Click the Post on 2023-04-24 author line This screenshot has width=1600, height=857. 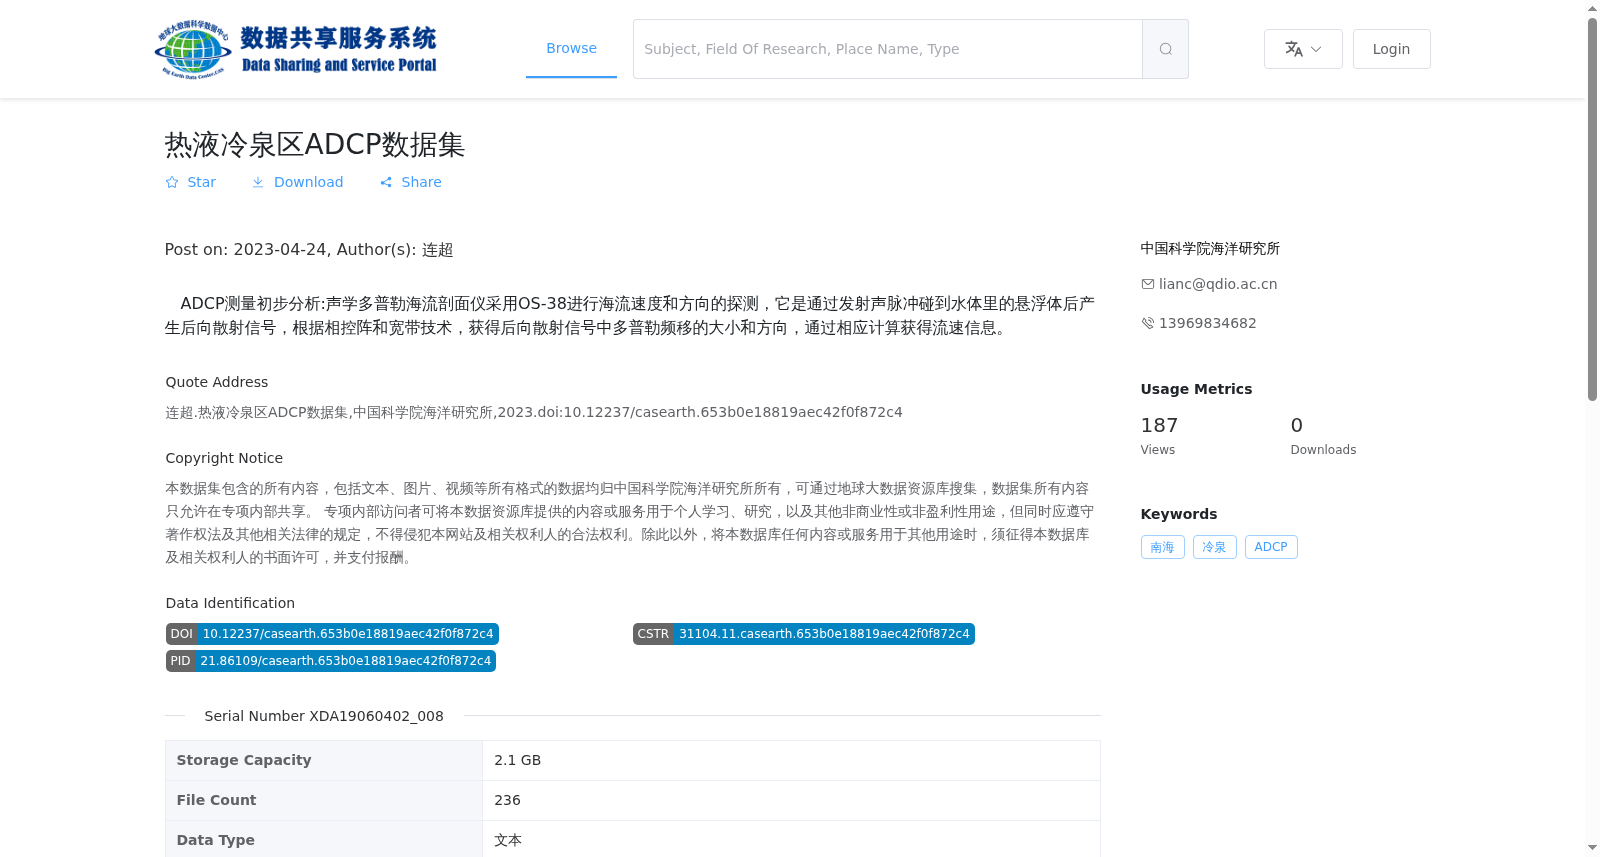309,250
